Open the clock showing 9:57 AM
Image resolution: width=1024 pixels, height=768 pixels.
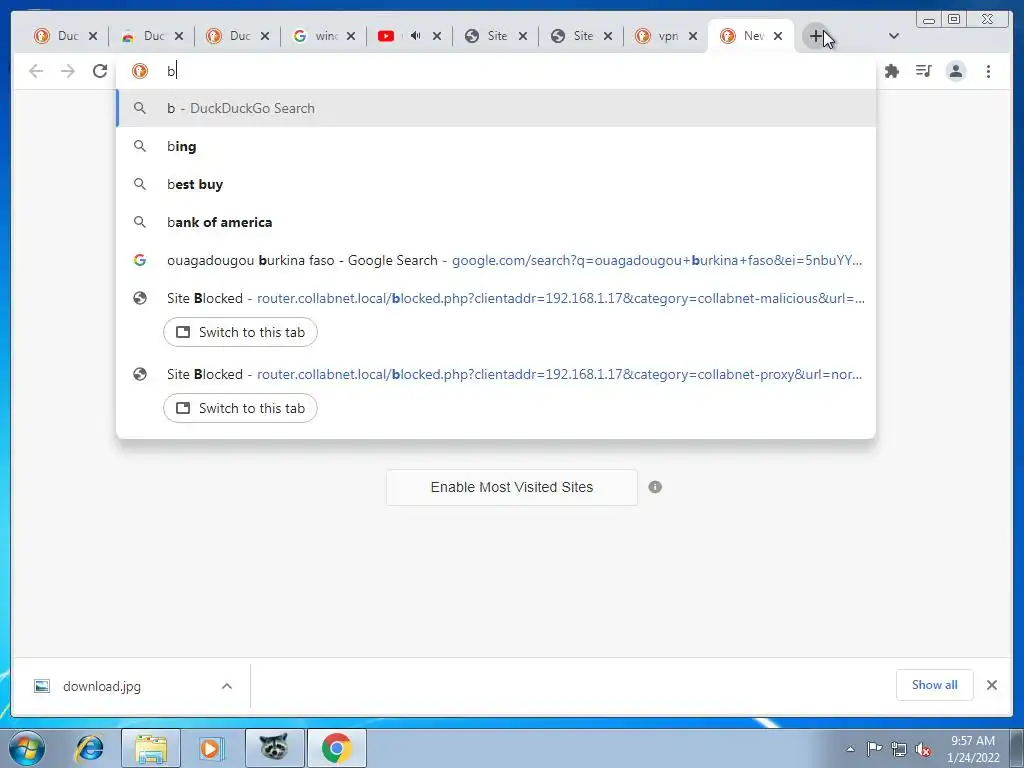[x=973, y=749]
